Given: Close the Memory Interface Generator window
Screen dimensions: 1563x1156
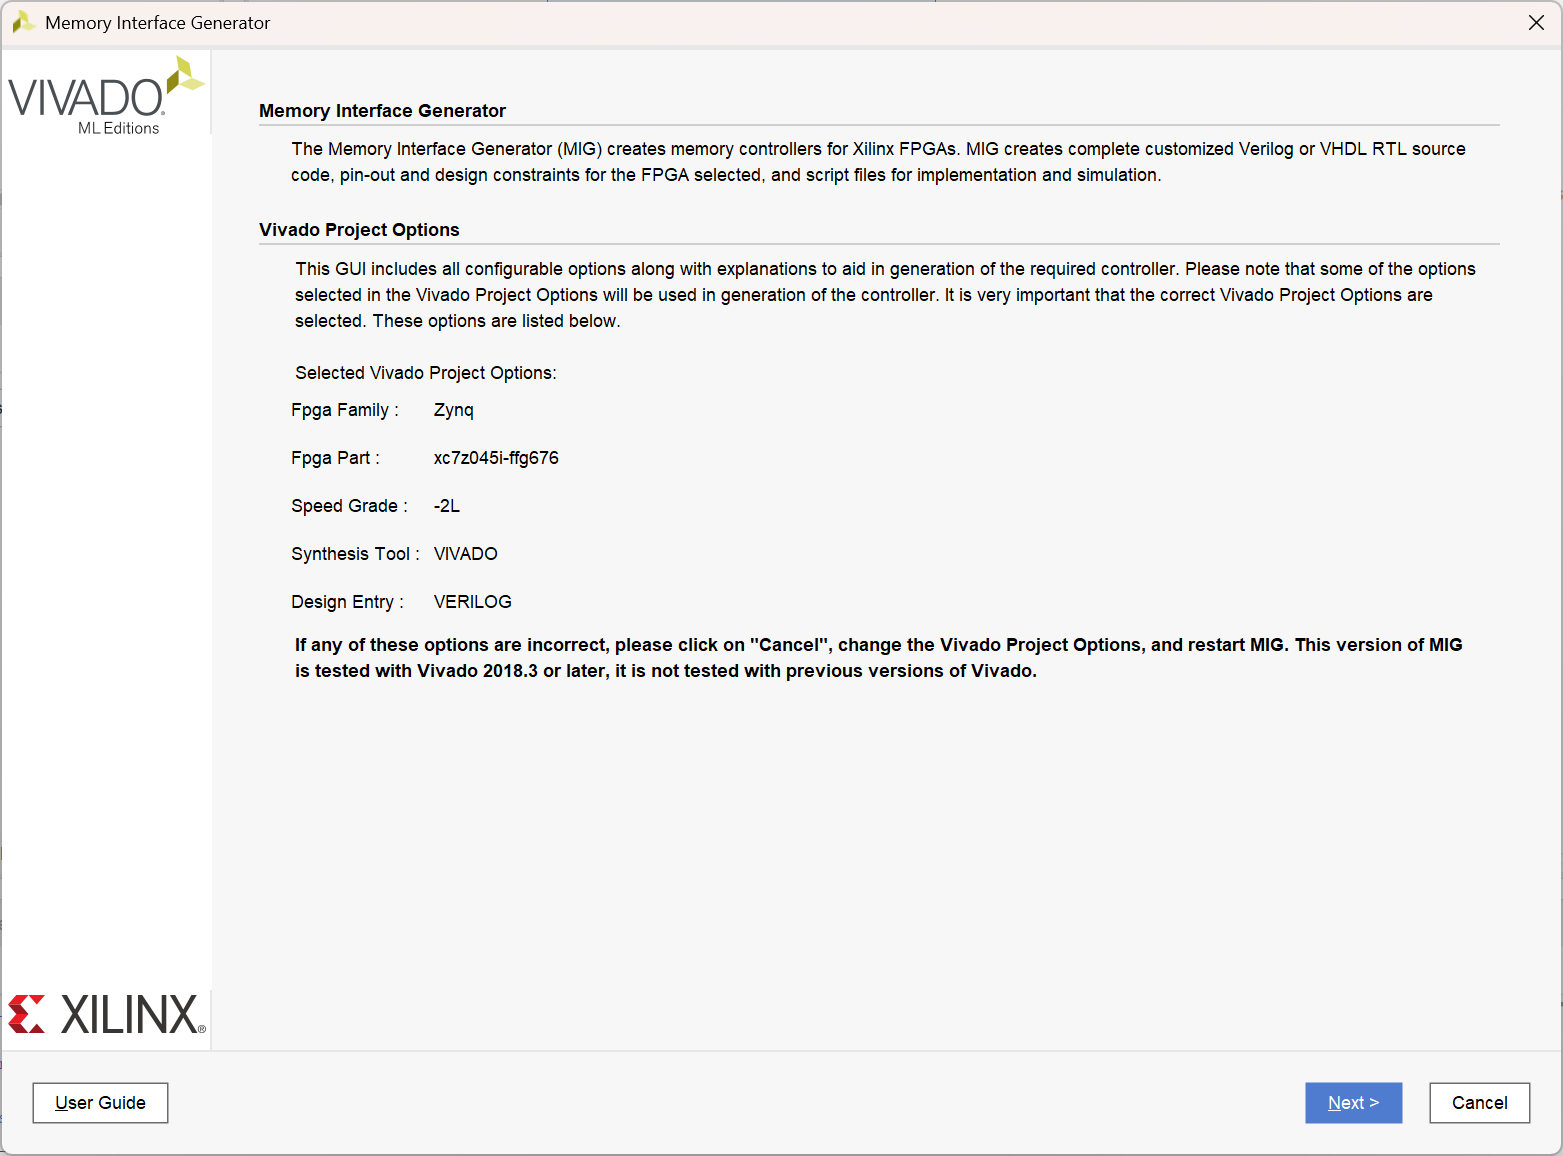Looking at the screenshot, I should (x=1536, y=22).
